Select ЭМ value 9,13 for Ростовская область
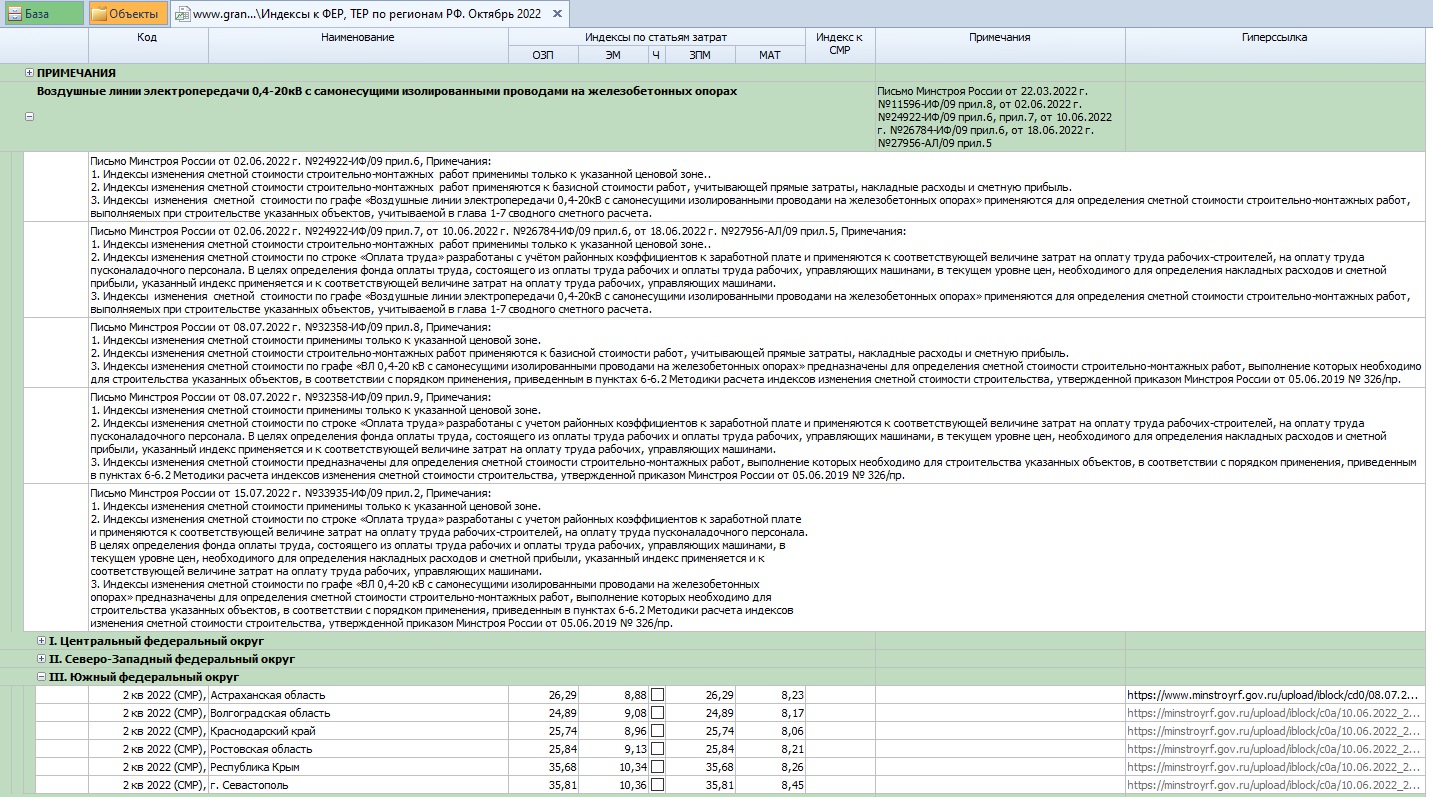1433x797 pixels. tap(613, 749)
